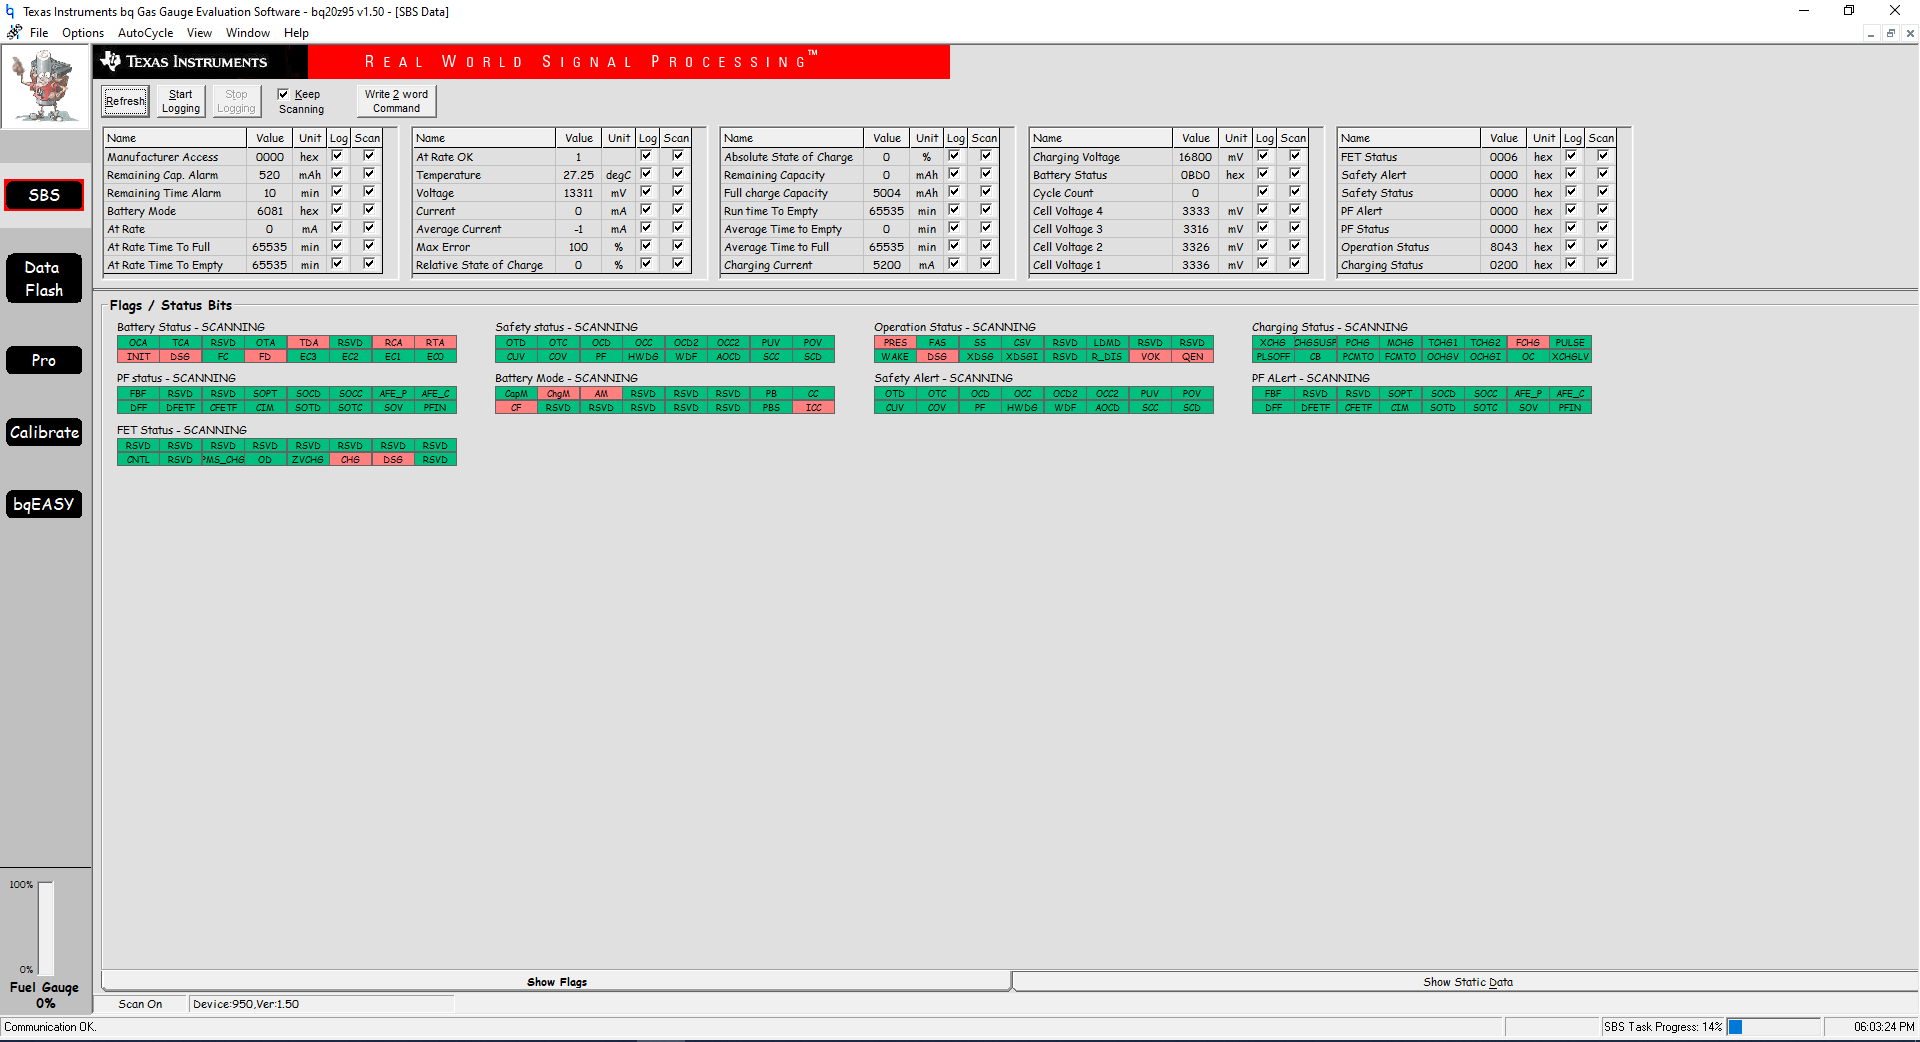Toggle Log checkbox for Cell Voltage 4
This screenshot has width=1920, height=1042.
coord(1263,210)
